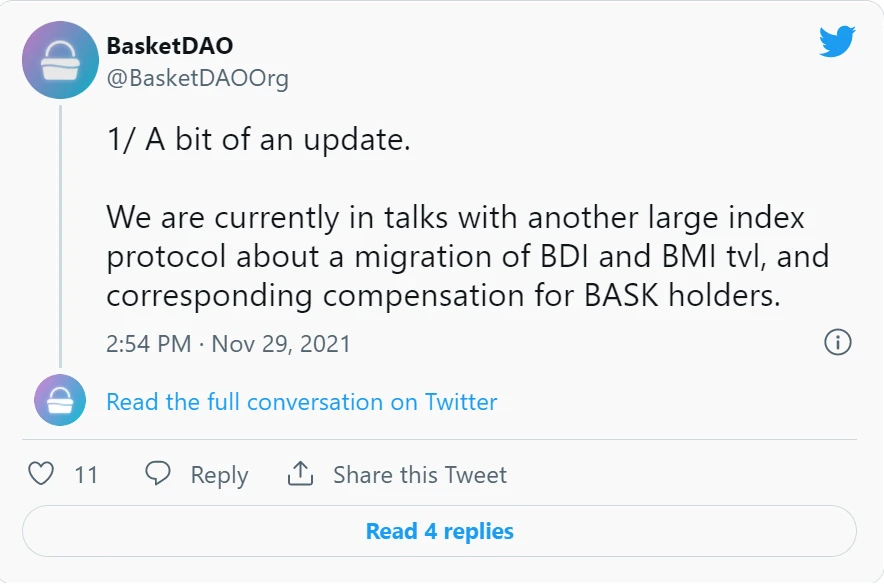Open the 2:54 PM time link
Image resolution: width=884 pixels, height=585 pixels.
[x=148, y=344]
